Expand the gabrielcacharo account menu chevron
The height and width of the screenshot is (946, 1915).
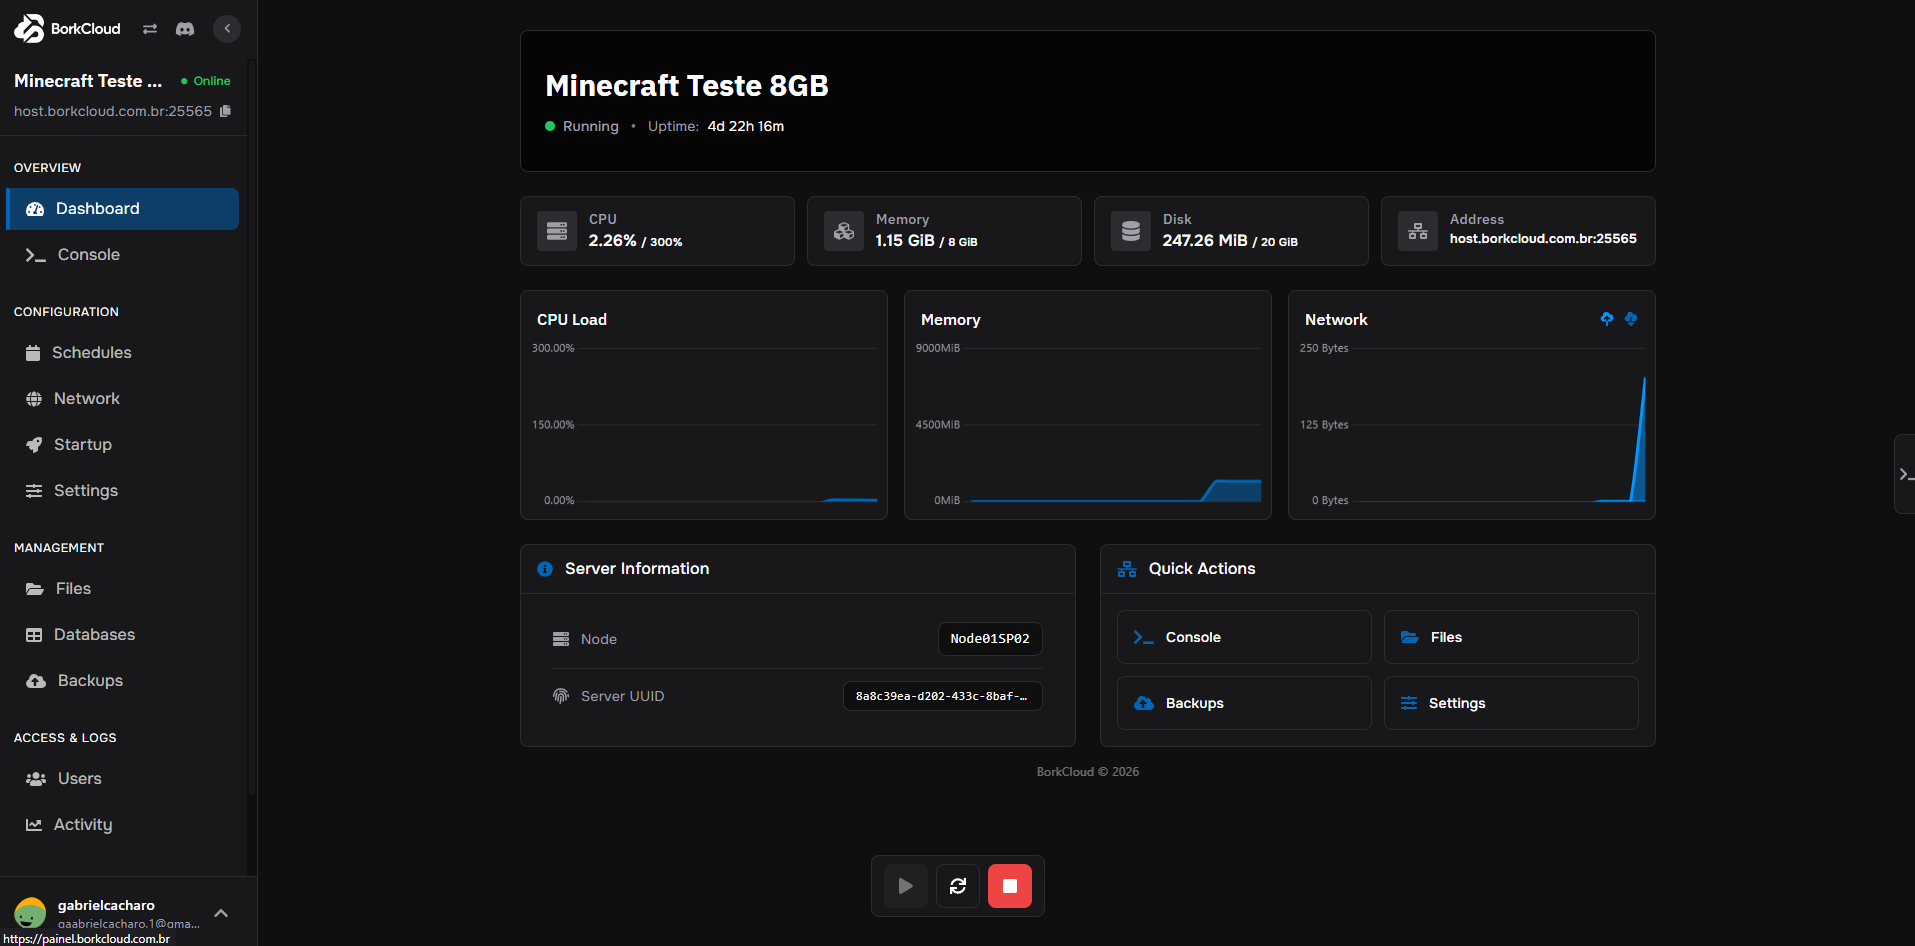pos(220,913)
